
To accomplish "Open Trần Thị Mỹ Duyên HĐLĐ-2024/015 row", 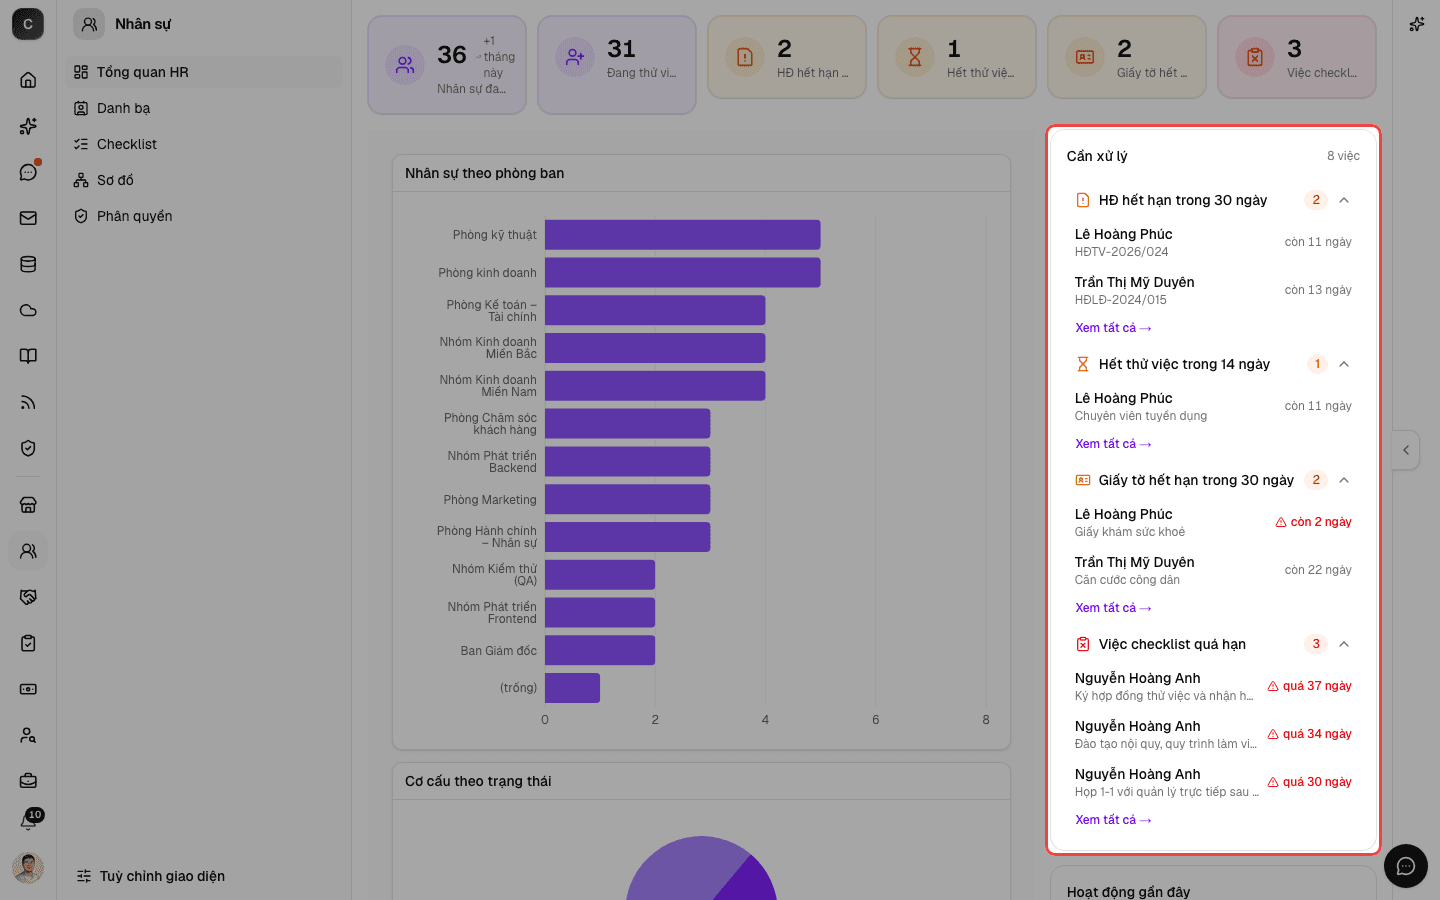I will [x=1213, y=290].
